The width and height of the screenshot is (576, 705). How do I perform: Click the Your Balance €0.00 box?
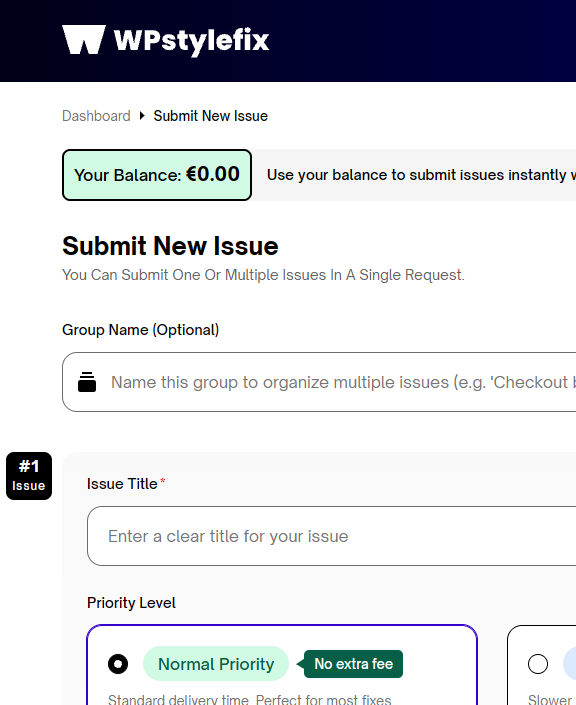point(157,175)
